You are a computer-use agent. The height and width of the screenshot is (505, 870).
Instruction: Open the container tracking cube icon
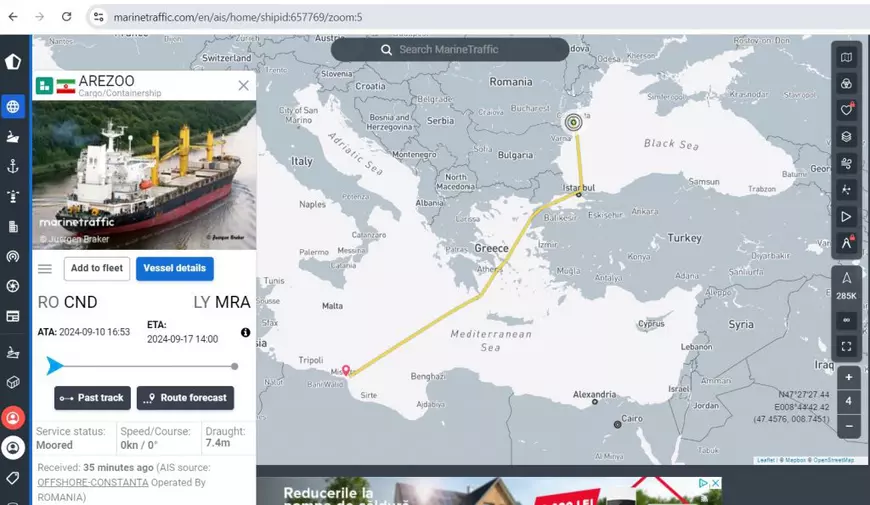click(13, 382)
